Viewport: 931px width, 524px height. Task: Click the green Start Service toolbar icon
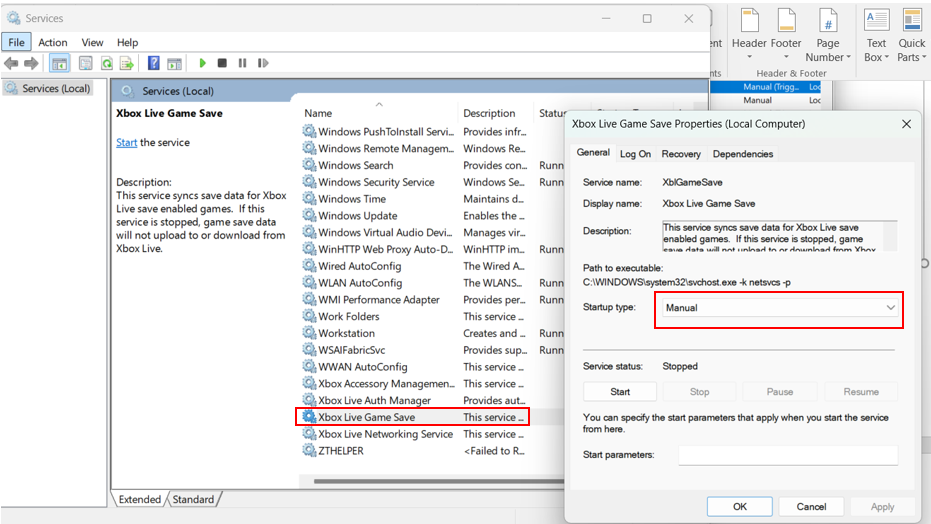[x=202, y=63]
